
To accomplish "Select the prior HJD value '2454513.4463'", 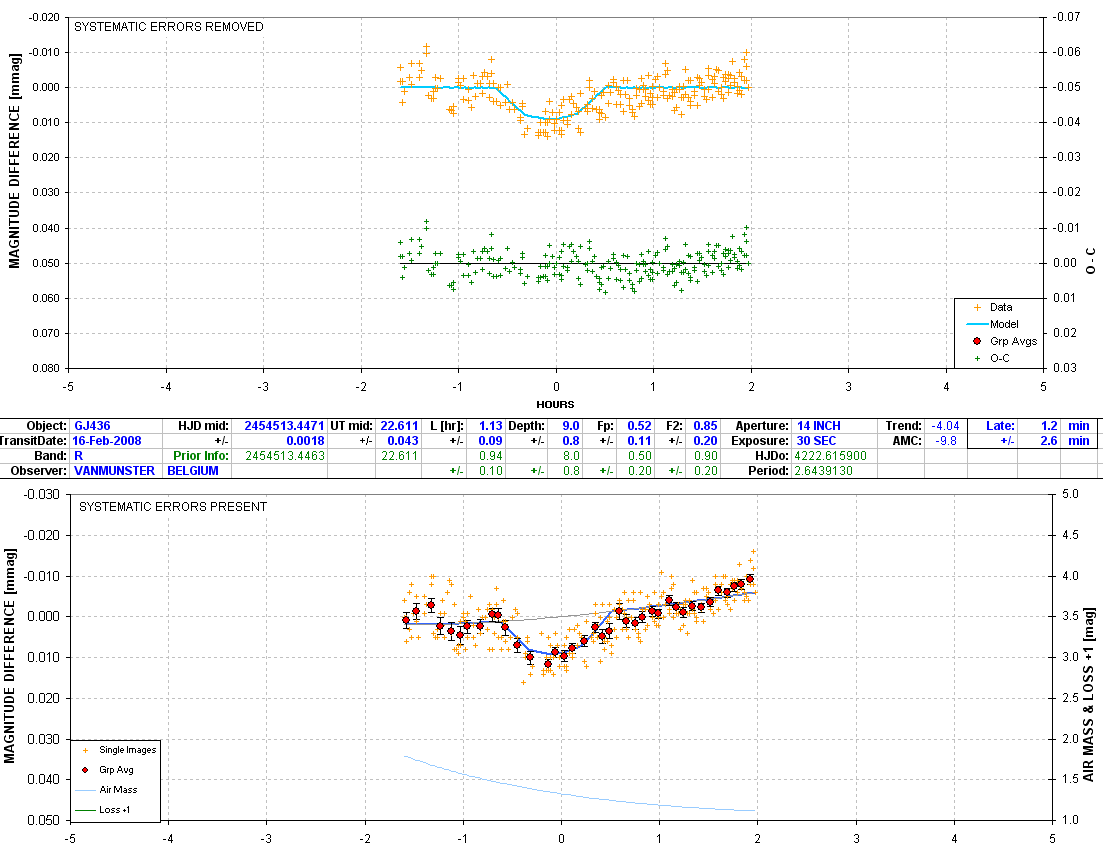I will [x=285, y=456].
